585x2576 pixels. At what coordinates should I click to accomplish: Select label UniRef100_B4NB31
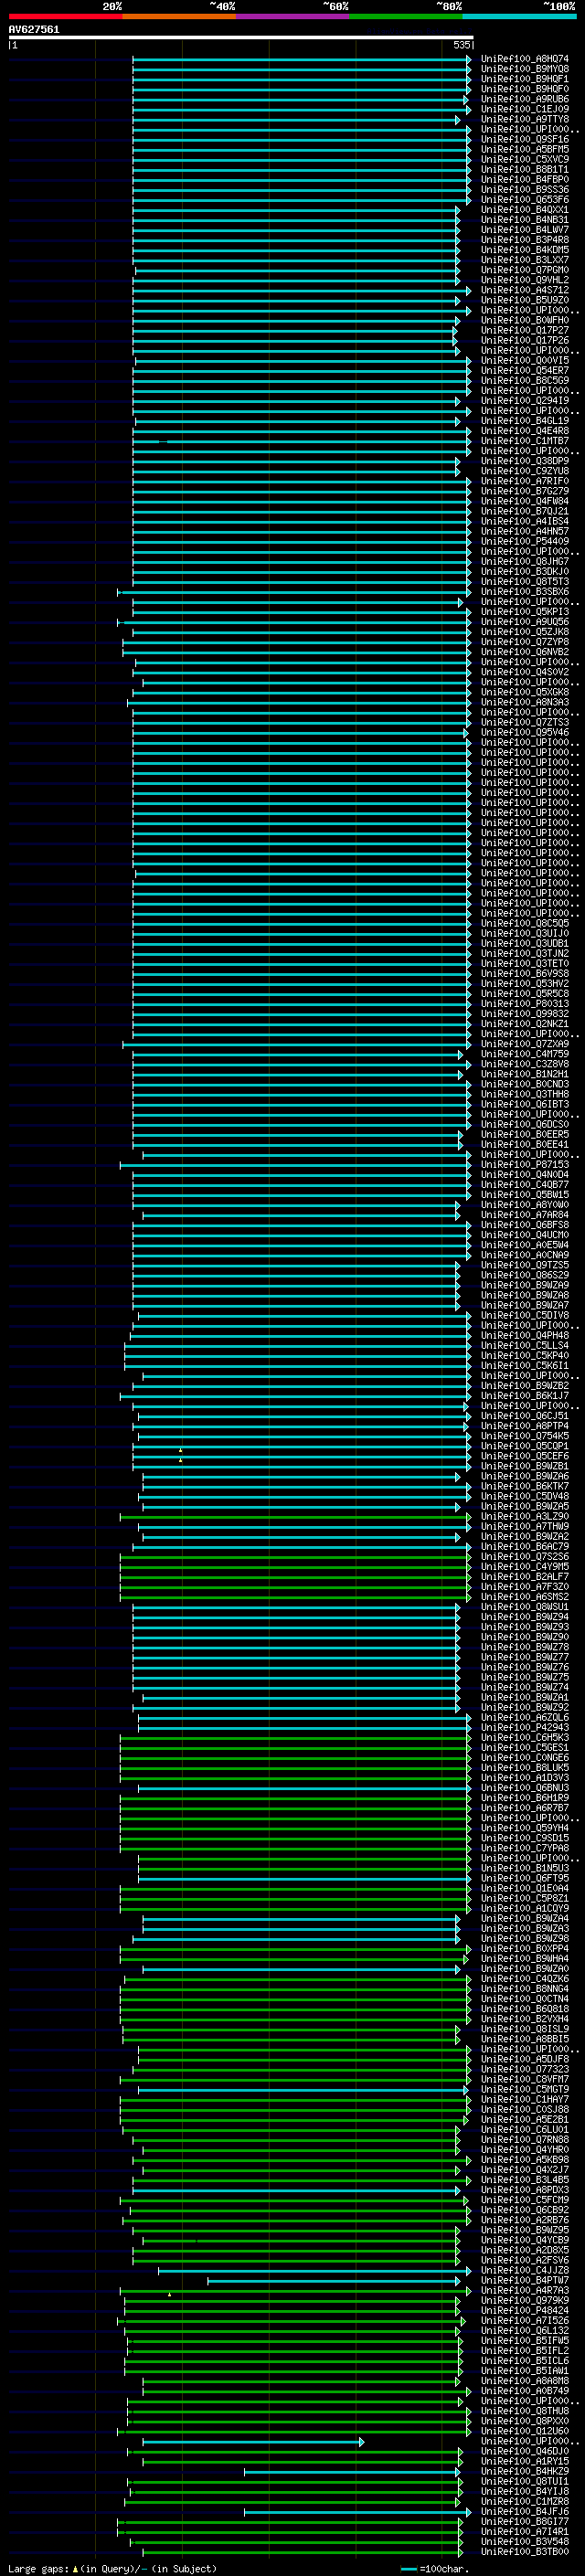coord(525,220)
